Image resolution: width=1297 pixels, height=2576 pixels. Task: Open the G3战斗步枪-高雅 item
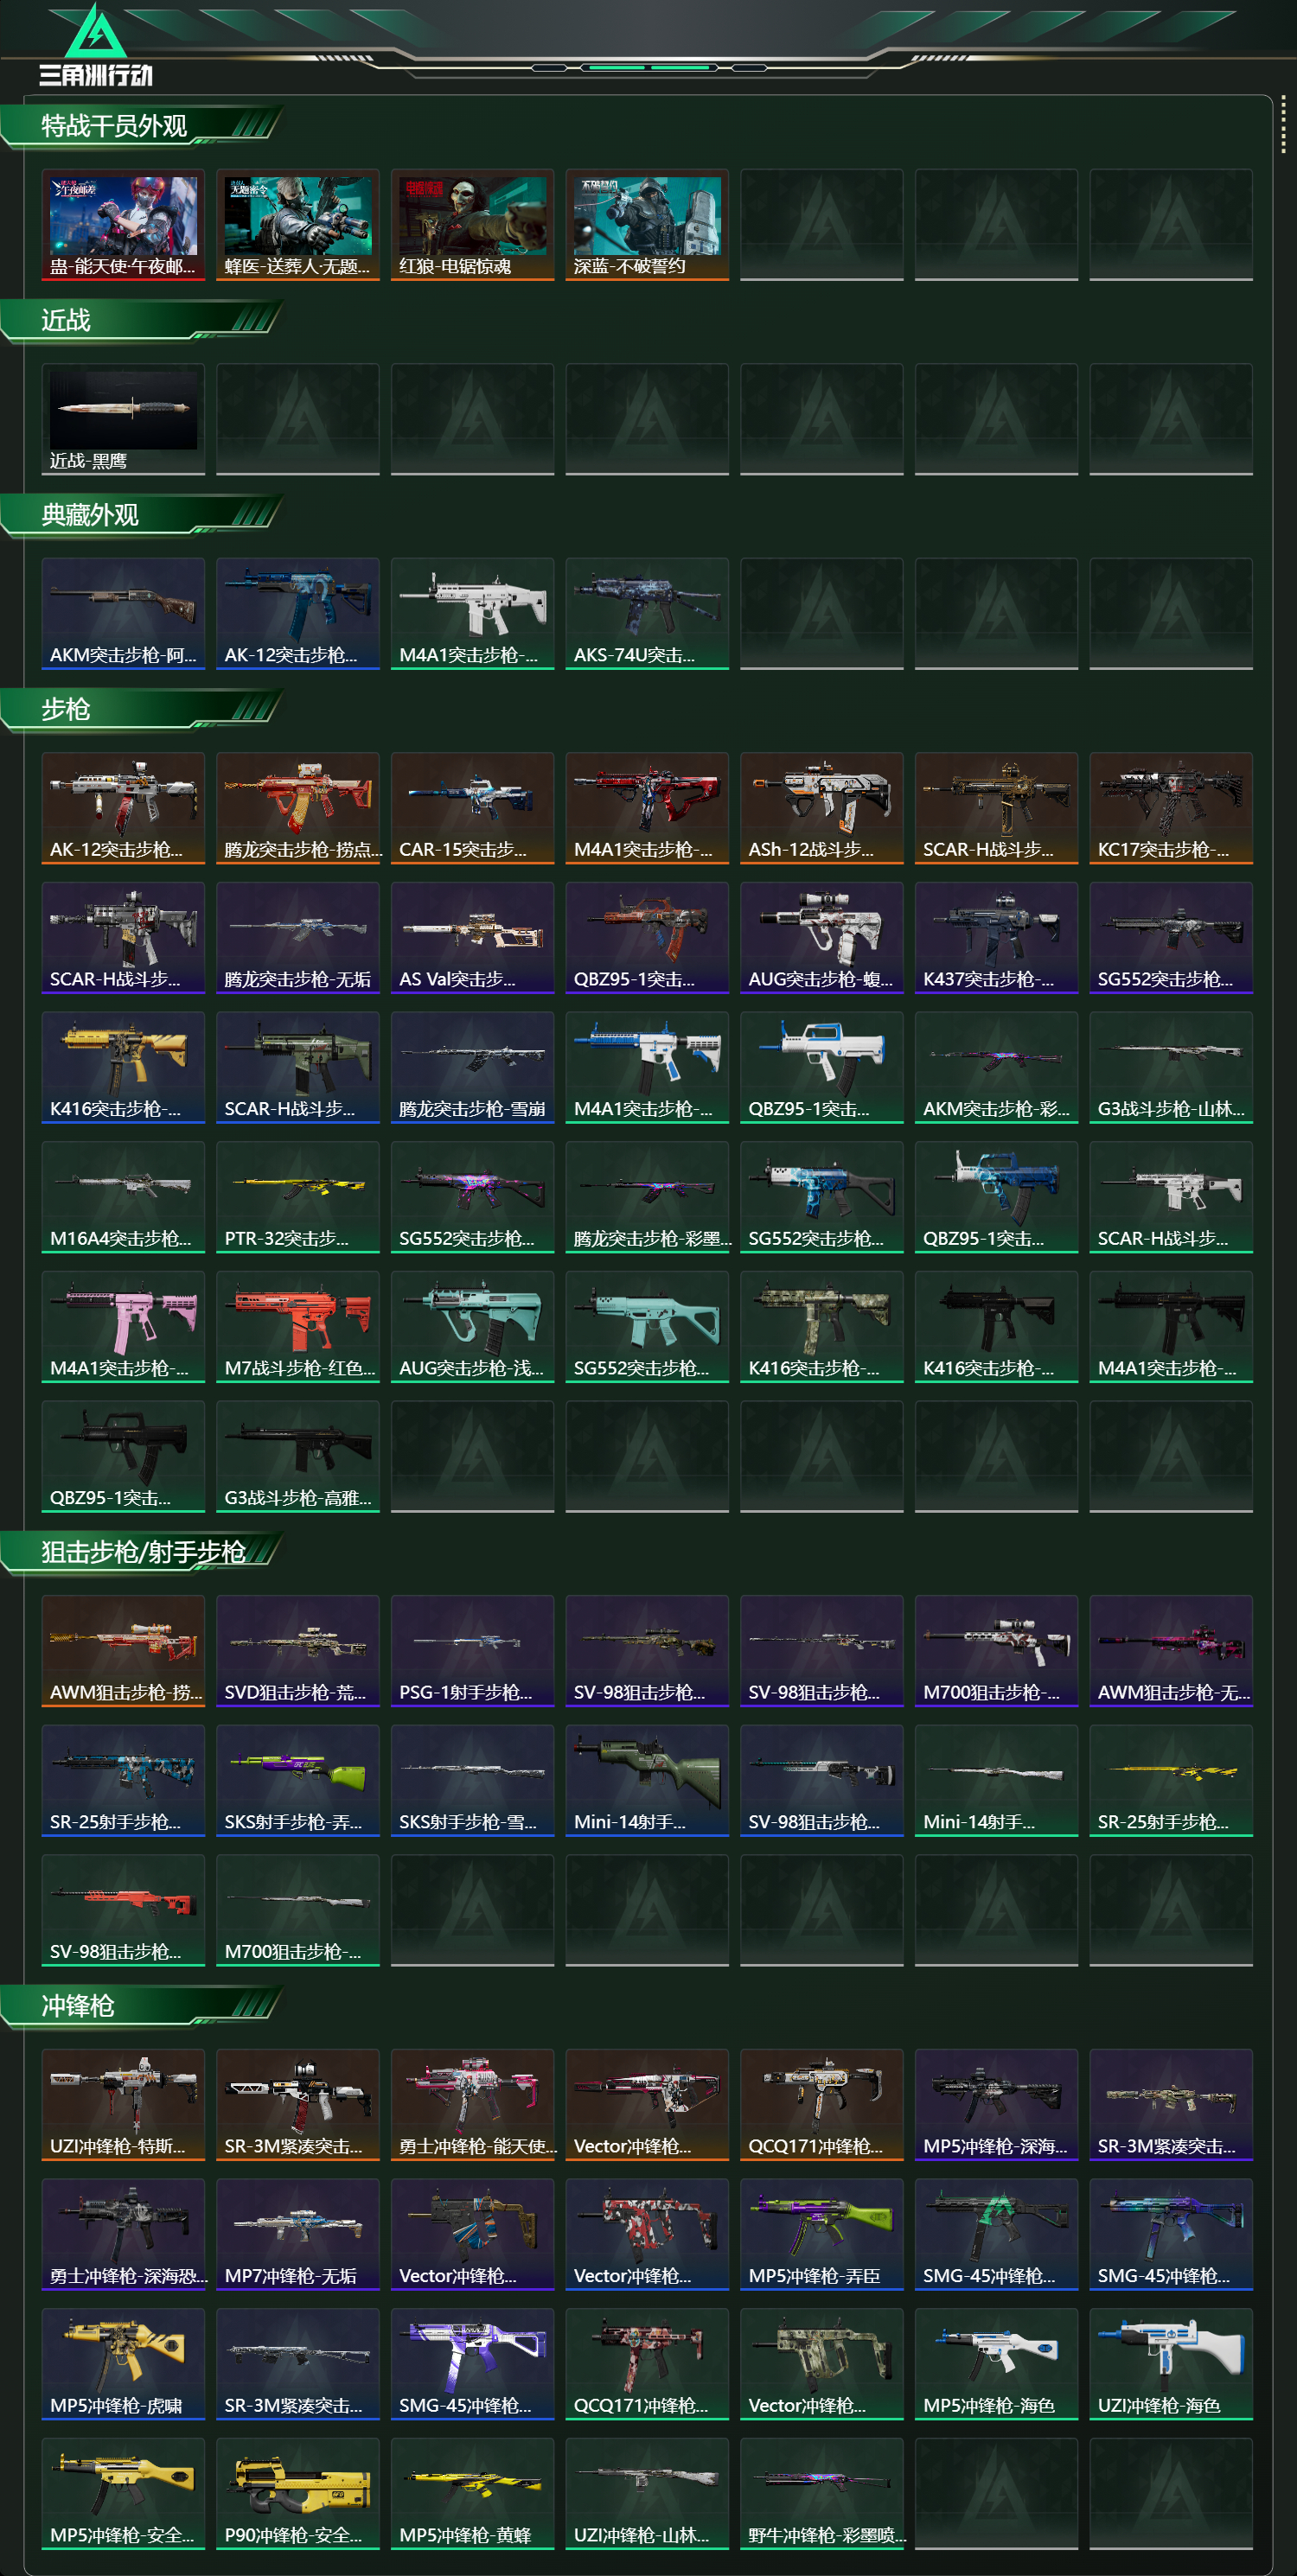click(298, 1456)
